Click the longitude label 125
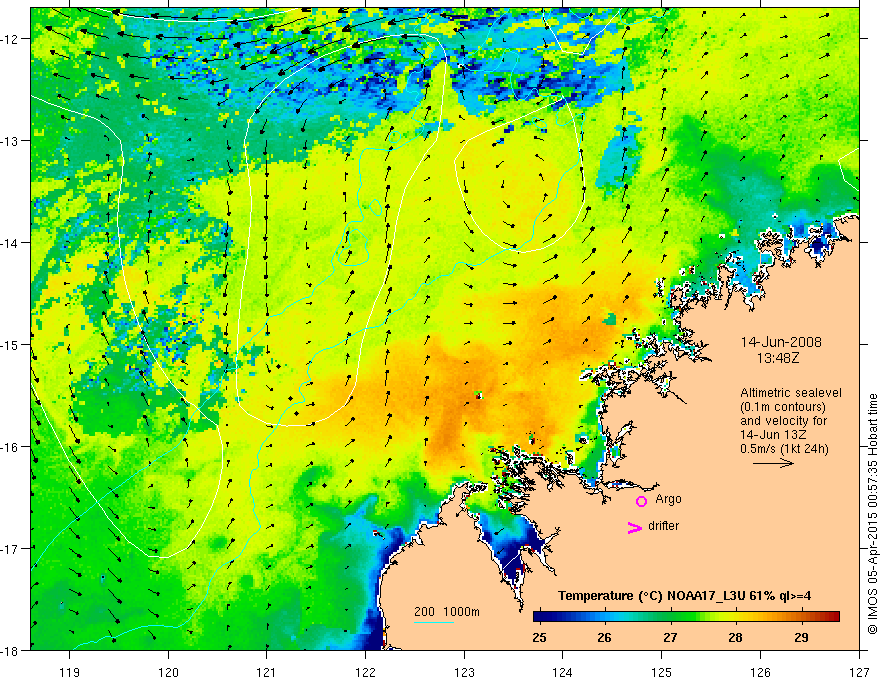This screenshot has height=680, width=880. pos(662,673)
